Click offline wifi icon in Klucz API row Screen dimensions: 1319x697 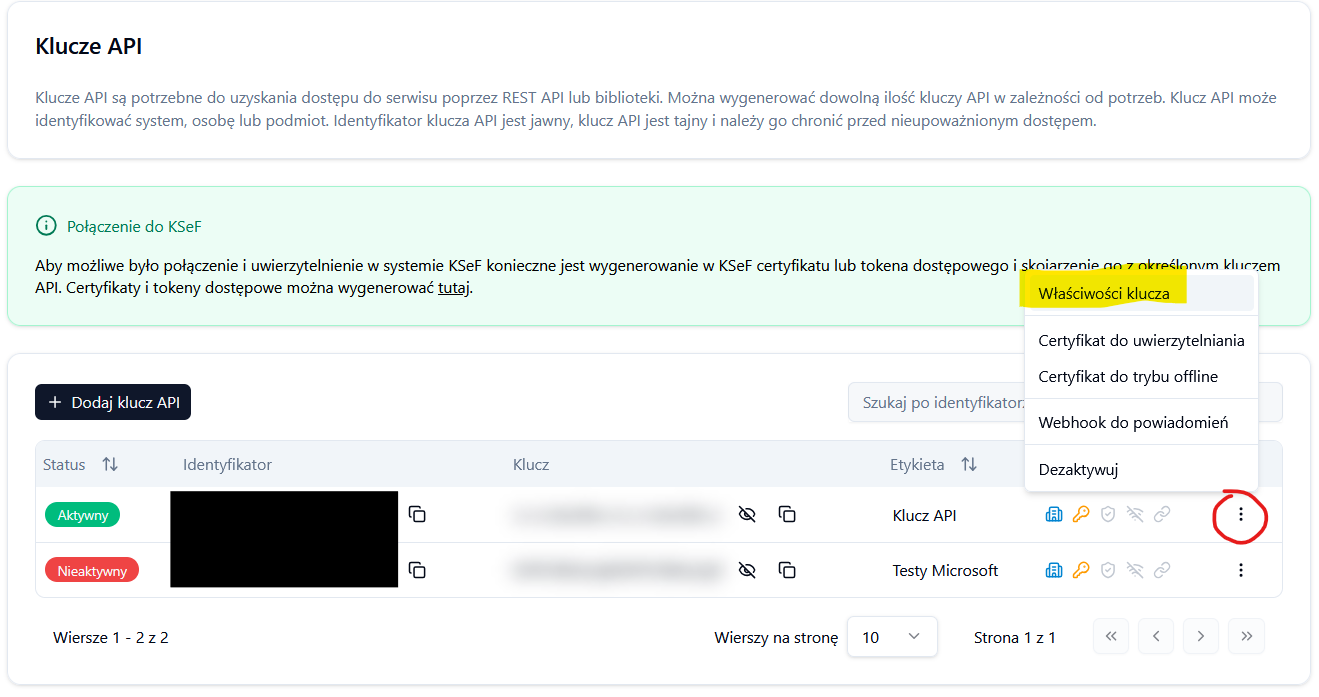point(1134,515)
